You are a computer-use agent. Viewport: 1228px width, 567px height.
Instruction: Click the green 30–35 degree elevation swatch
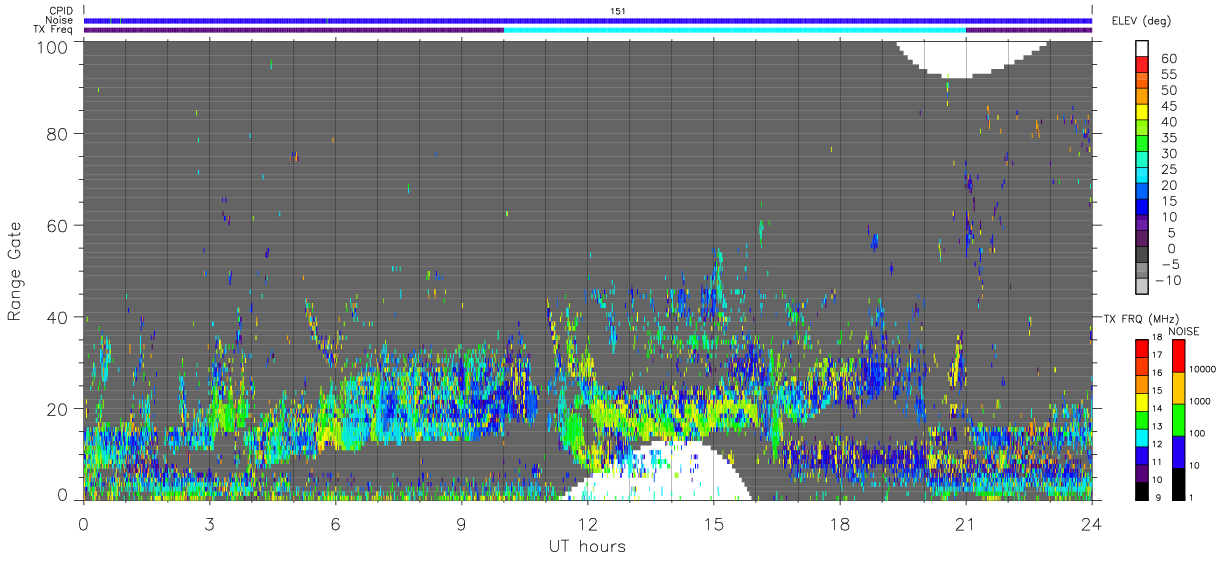pyautogui.click(x=1142, y=143)
